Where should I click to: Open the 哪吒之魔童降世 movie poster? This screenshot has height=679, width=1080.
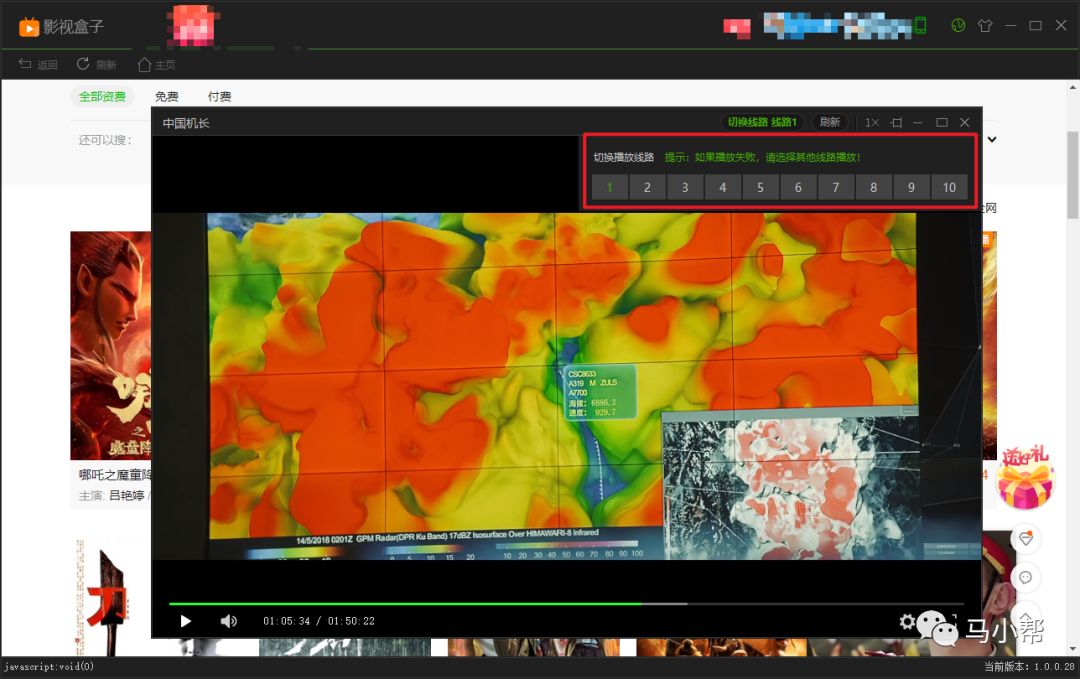110,346
